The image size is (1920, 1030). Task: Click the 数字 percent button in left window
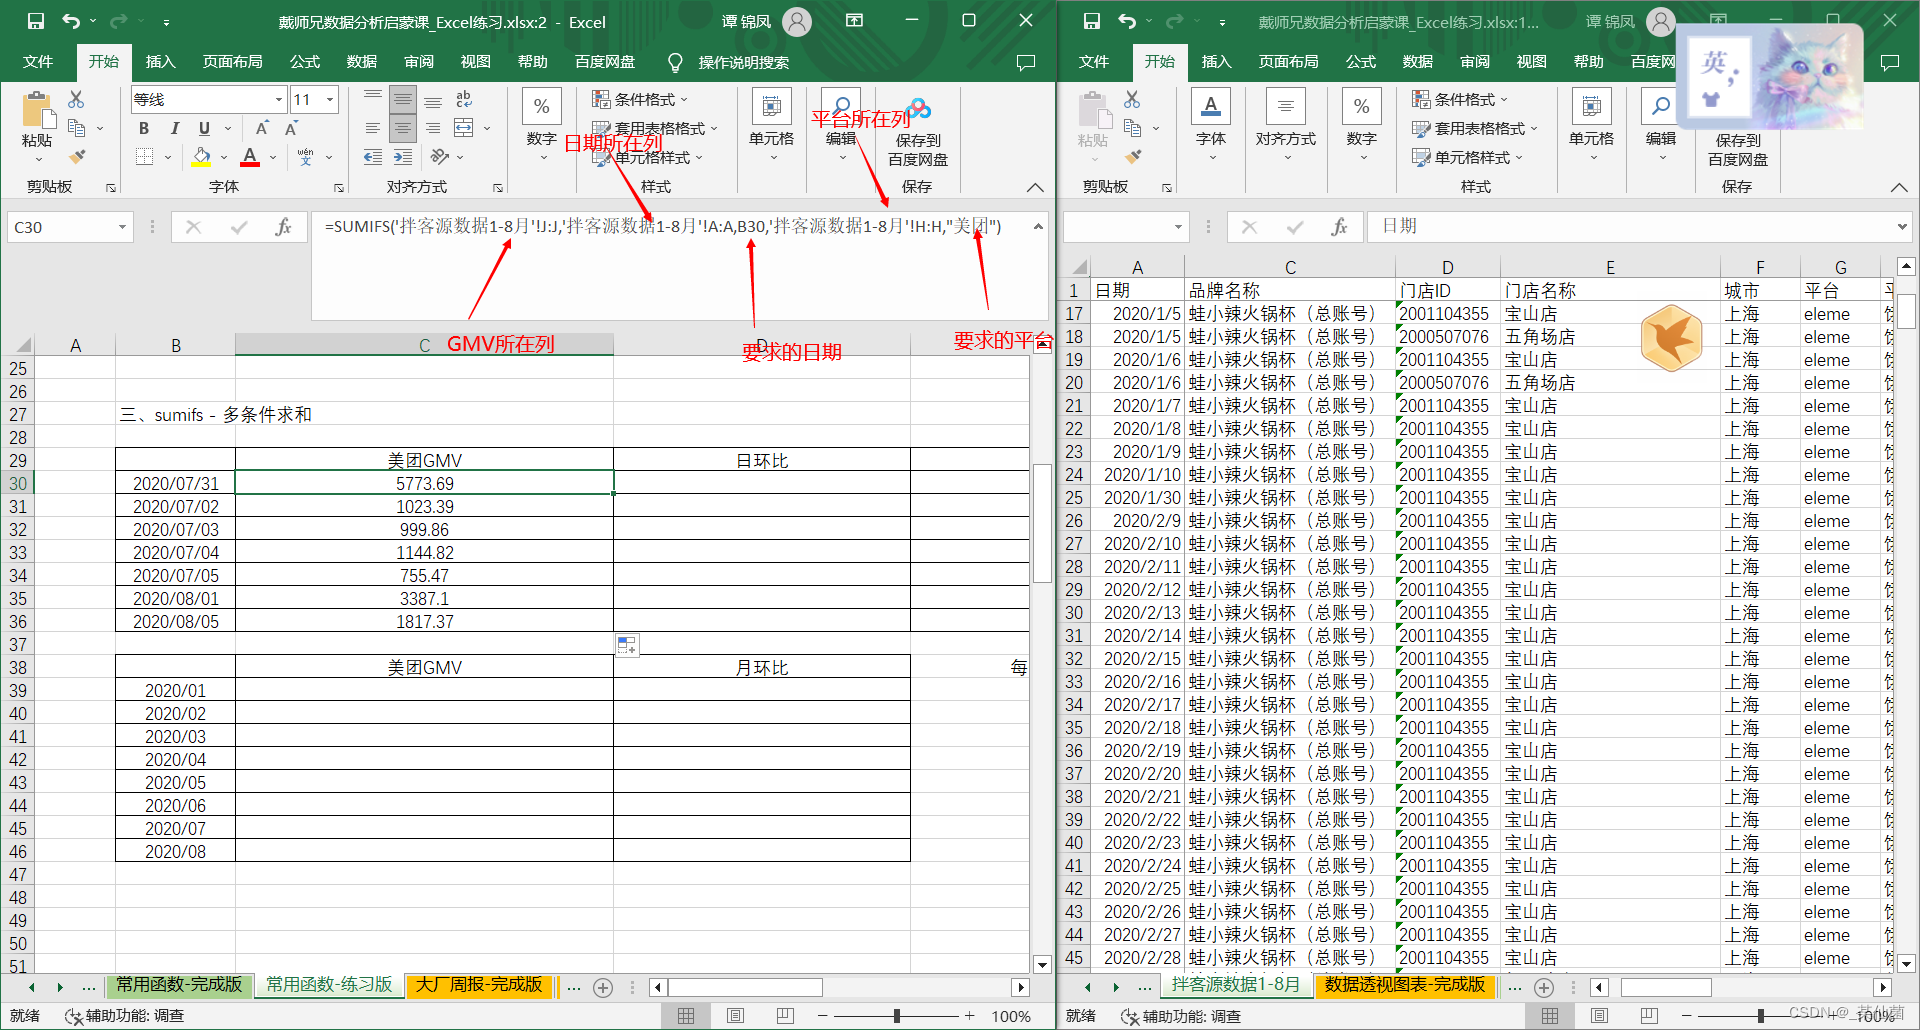pos(541,122)
